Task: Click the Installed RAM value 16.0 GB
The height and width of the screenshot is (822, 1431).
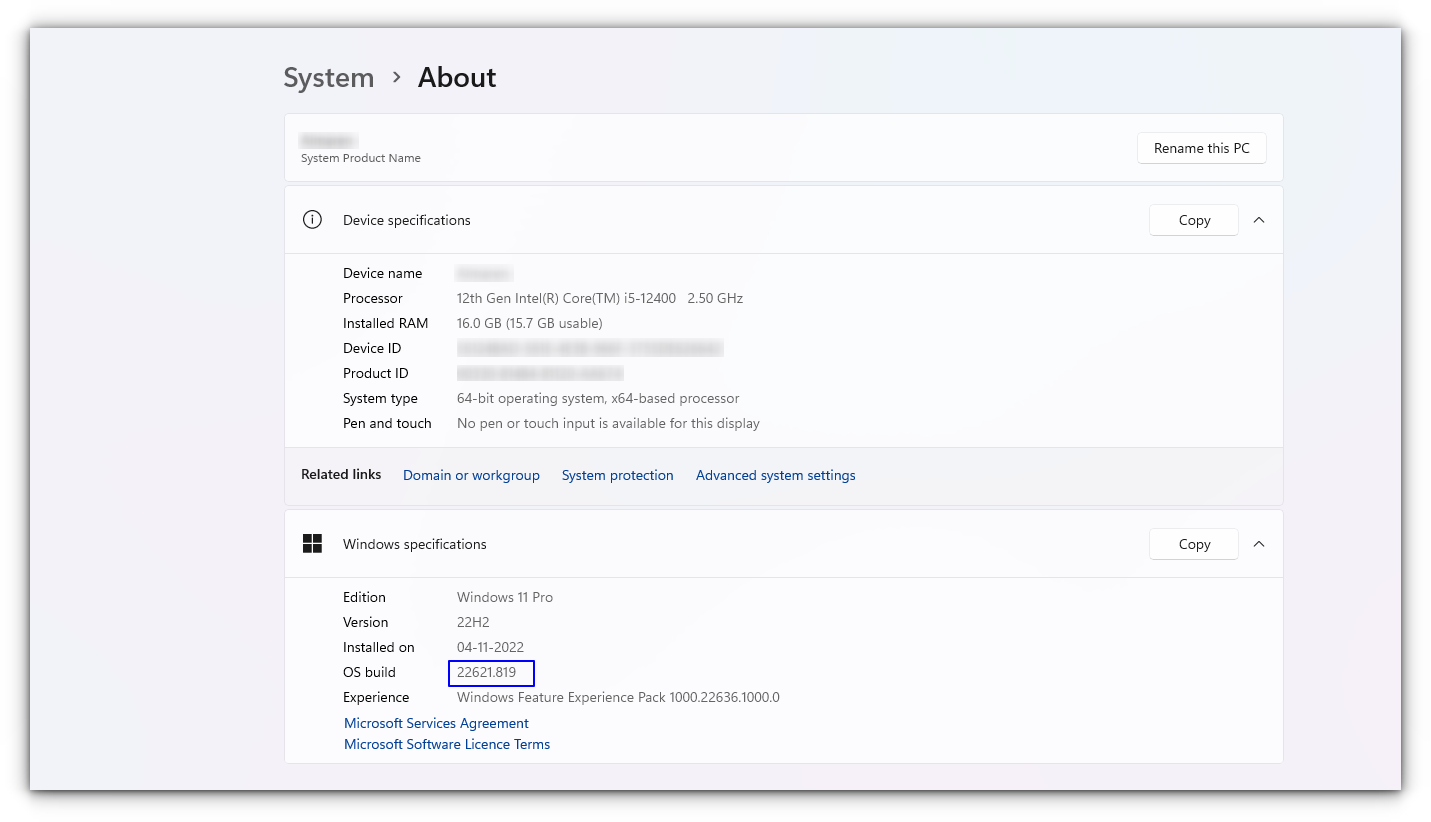Action: 530,323
